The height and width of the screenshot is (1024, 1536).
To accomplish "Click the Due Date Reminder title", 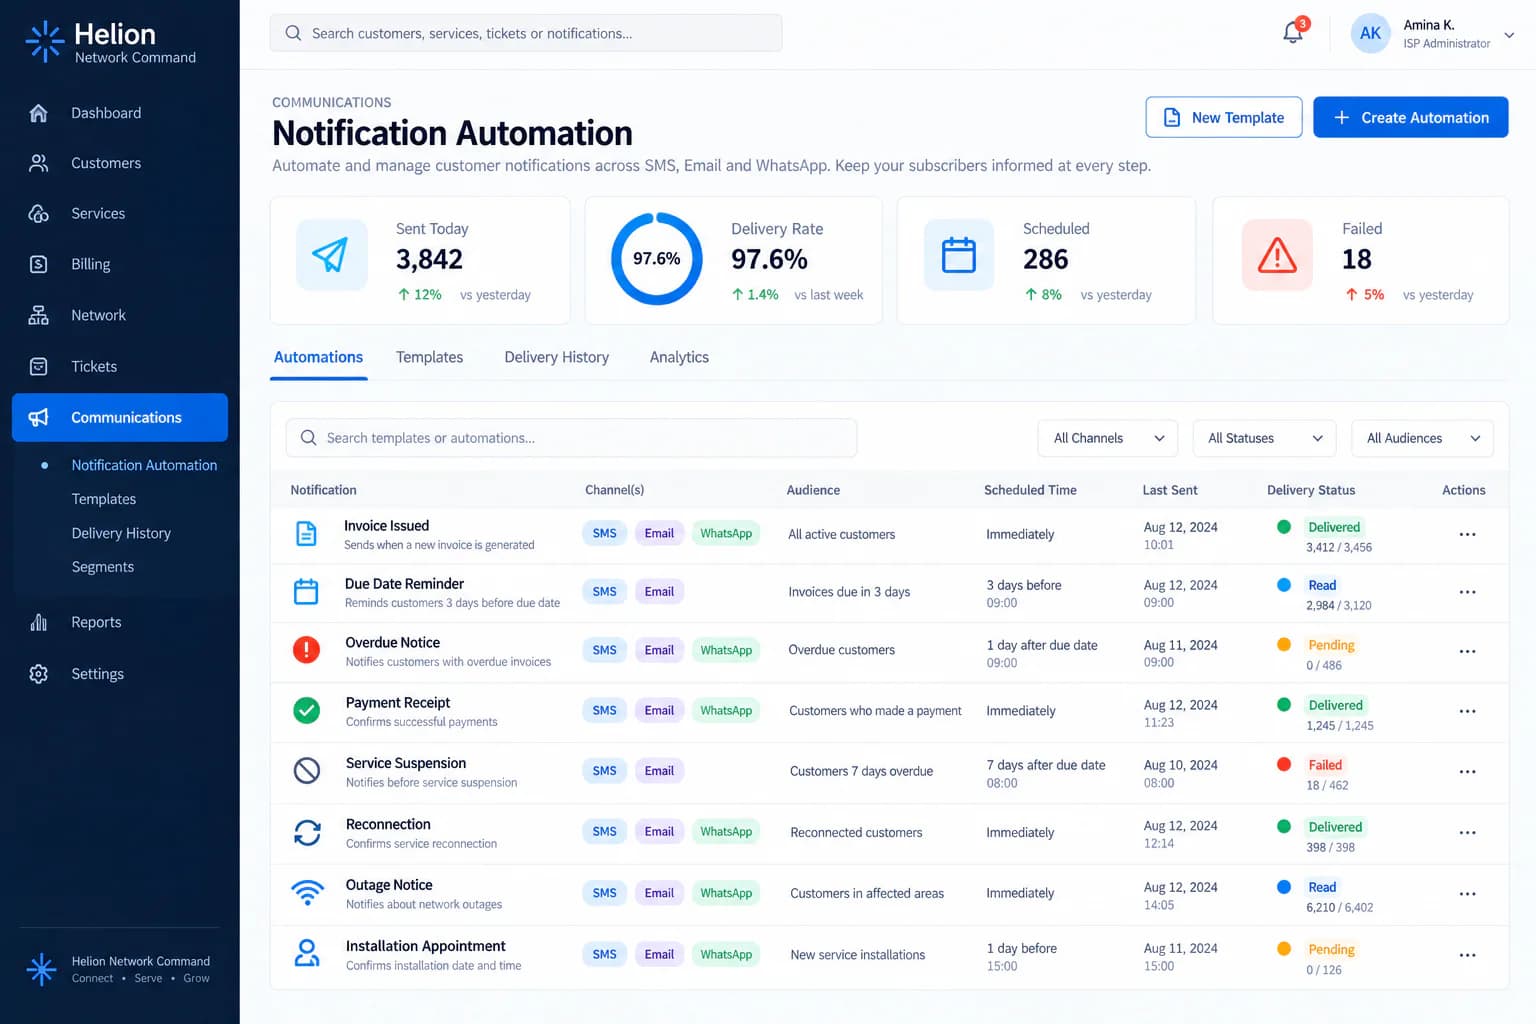I will (404, 584).
